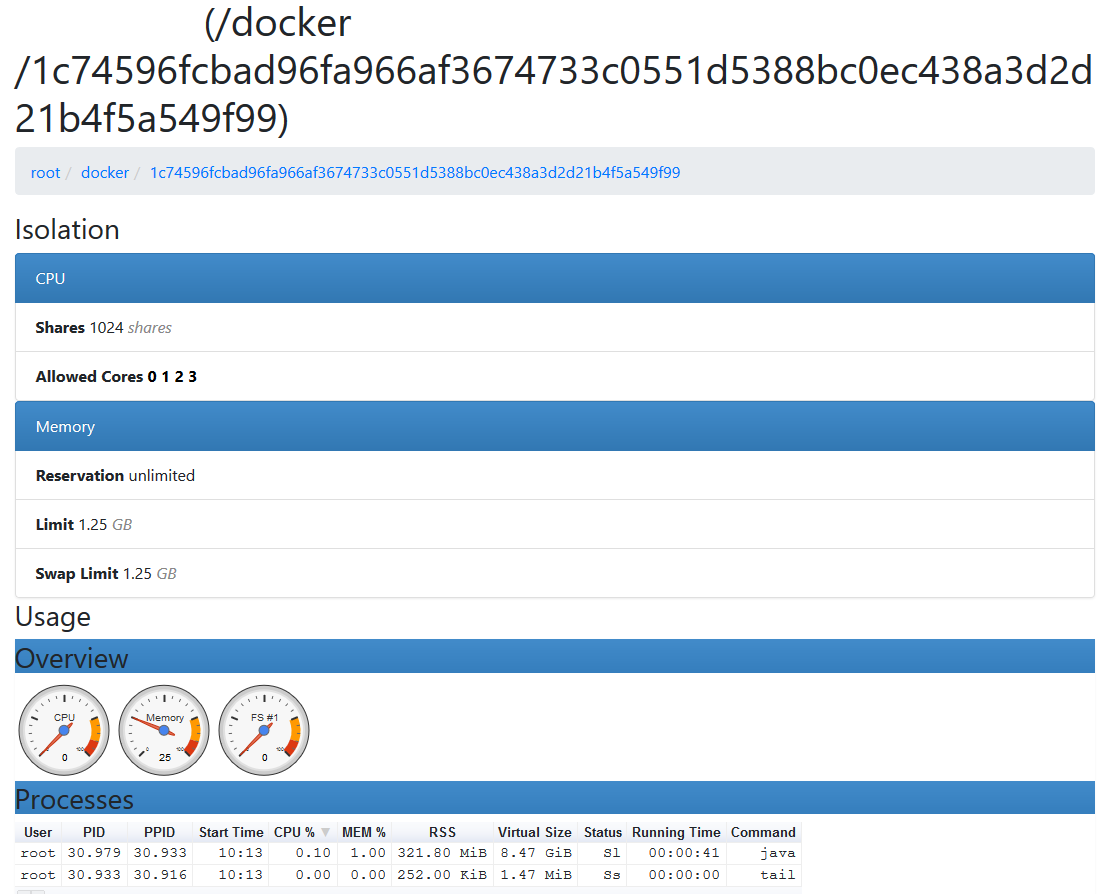This screenshot has width=1103, height=894.
Task: Click the Isolation heading
Action: 68,230
